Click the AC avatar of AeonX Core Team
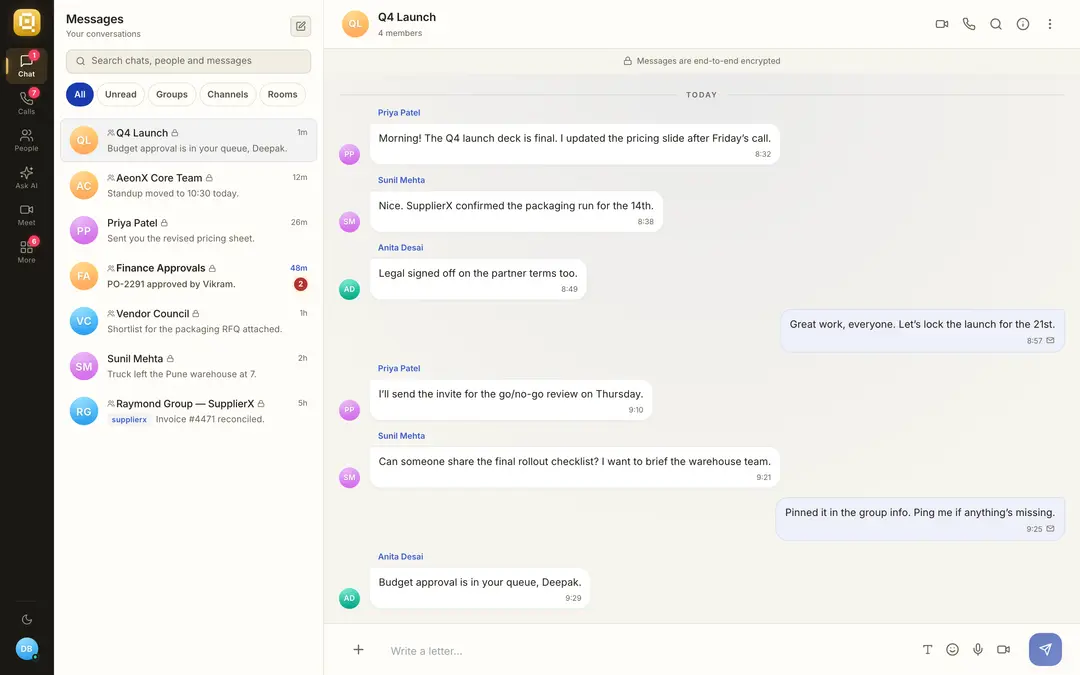 83,185
